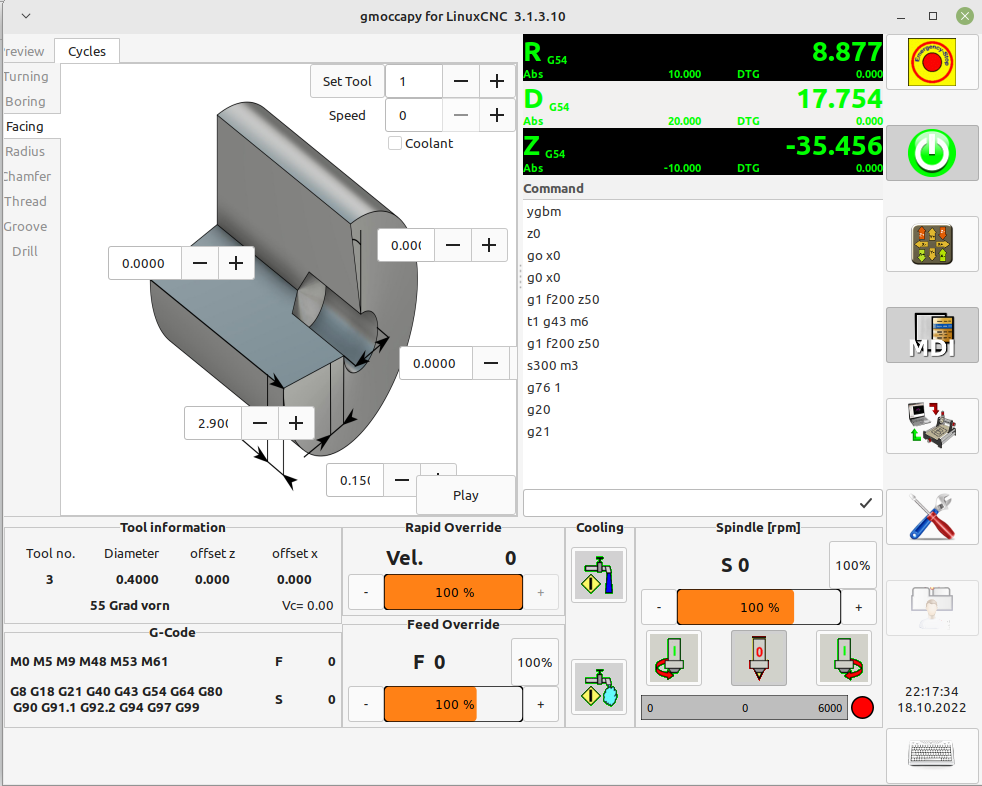The width and height of the screenshot is (982, 786).
Task: Click the Z axis position readout
Action: [703, 152]
